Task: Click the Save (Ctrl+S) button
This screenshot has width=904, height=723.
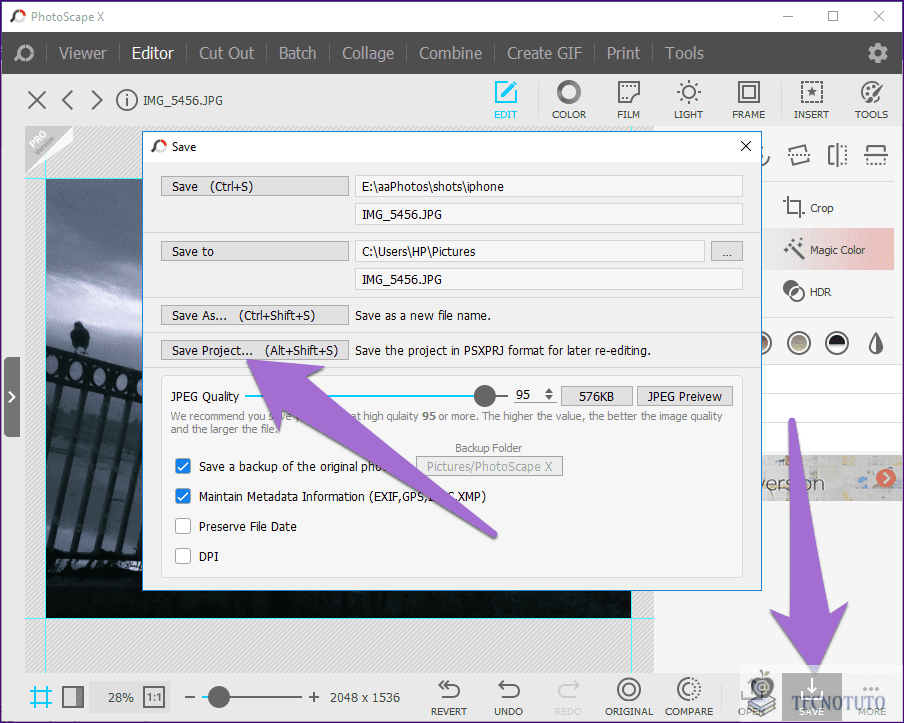Action: click(255, 186)
